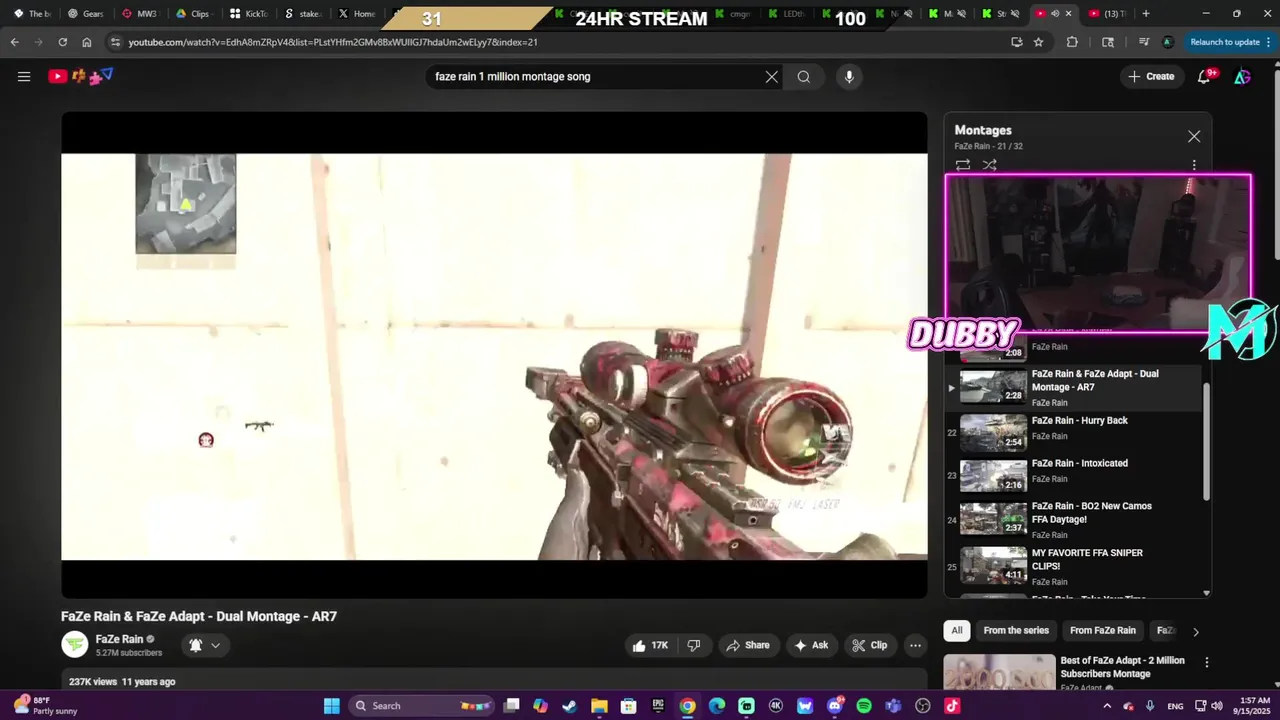Open Best of FaZe Adapt video options
1280x720 pixels.
point(1207,662)
